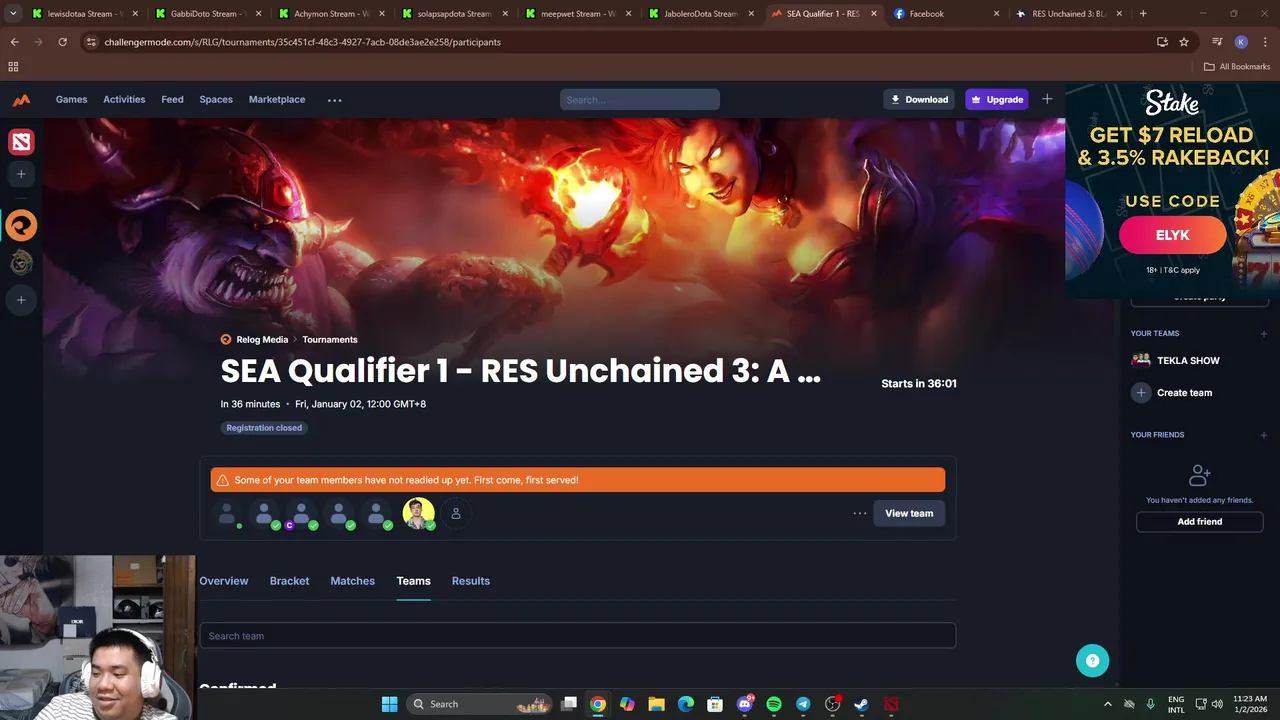
Task: Open Telegram from the taskbar
Action: pyautogui.click(x=803, y=704)
